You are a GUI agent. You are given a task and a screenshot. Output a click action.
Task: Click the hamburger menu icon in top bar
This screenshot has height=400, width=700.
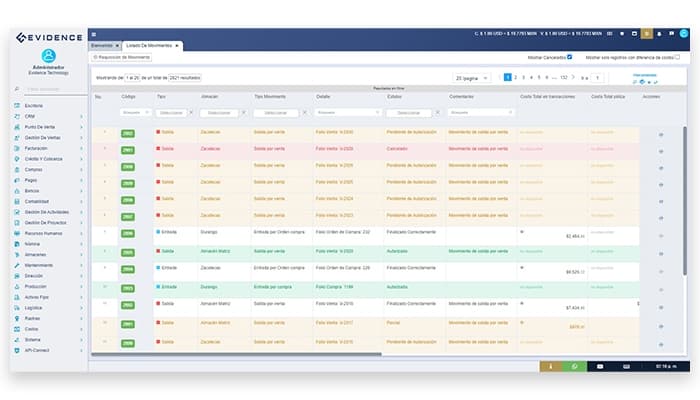click(93, 34)
